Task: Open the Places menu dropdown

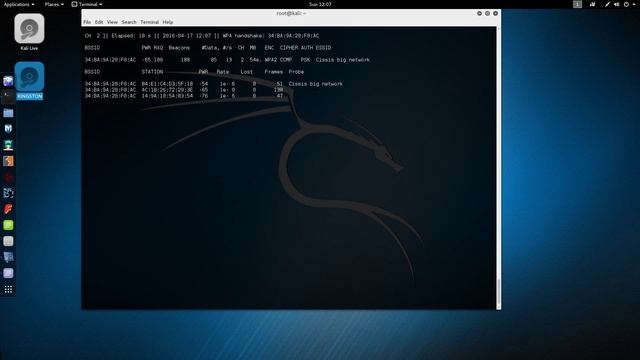Action: point(54,4)
